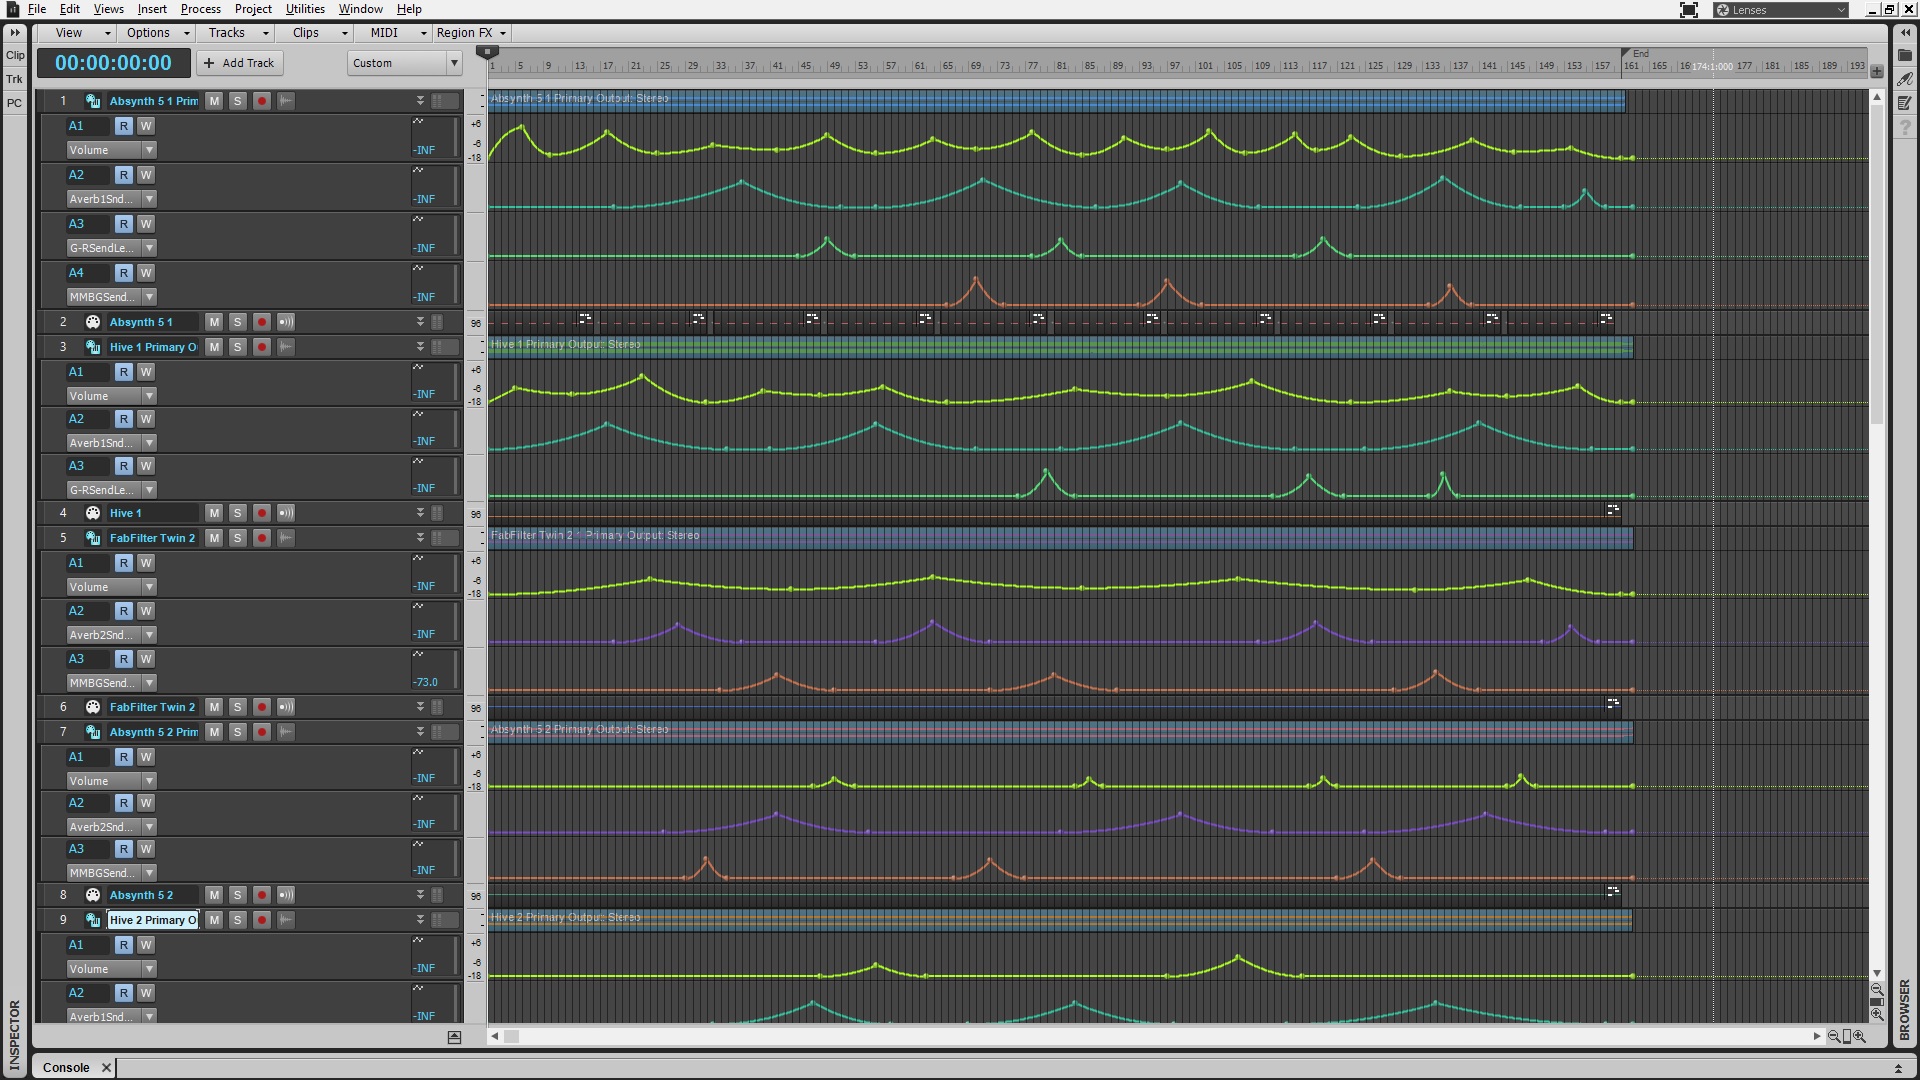Enable automation write on Absynth A2 lane

[x=146, y=175]
